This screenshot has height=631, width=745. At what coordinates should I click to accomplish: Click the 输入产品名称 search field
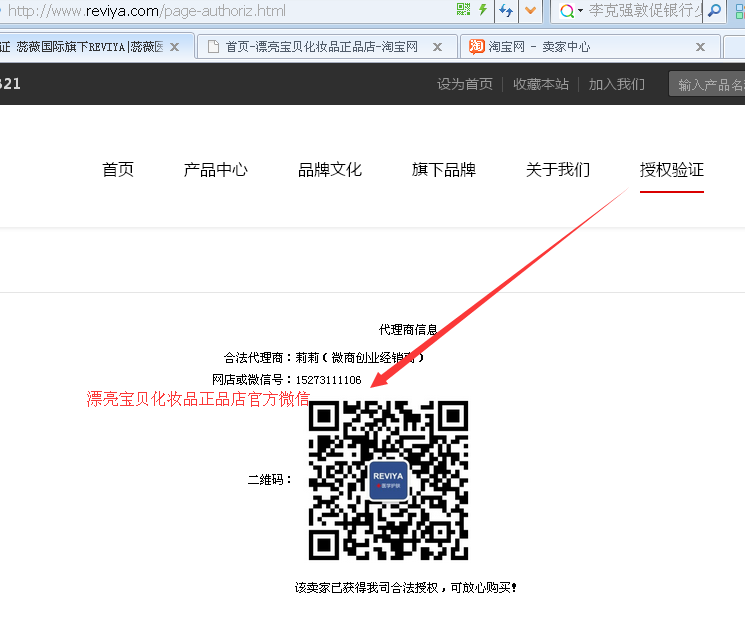710,85
